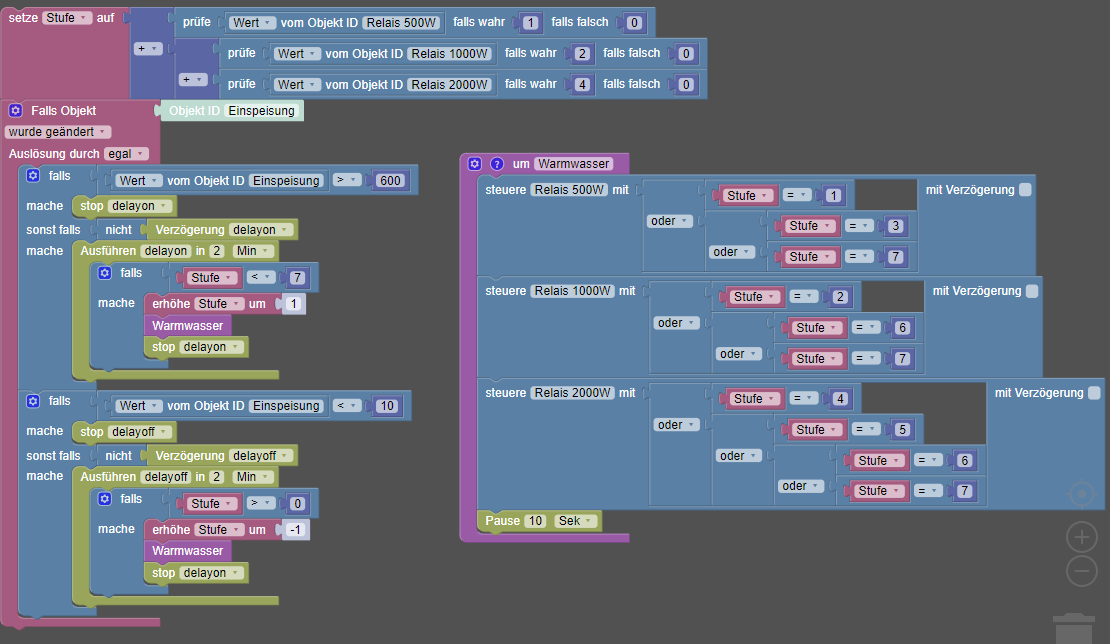This screenshot has height=644, width=1110.
Task: Open the Stufe variable dropdown in setze block
Action: (x=67, y=18)
